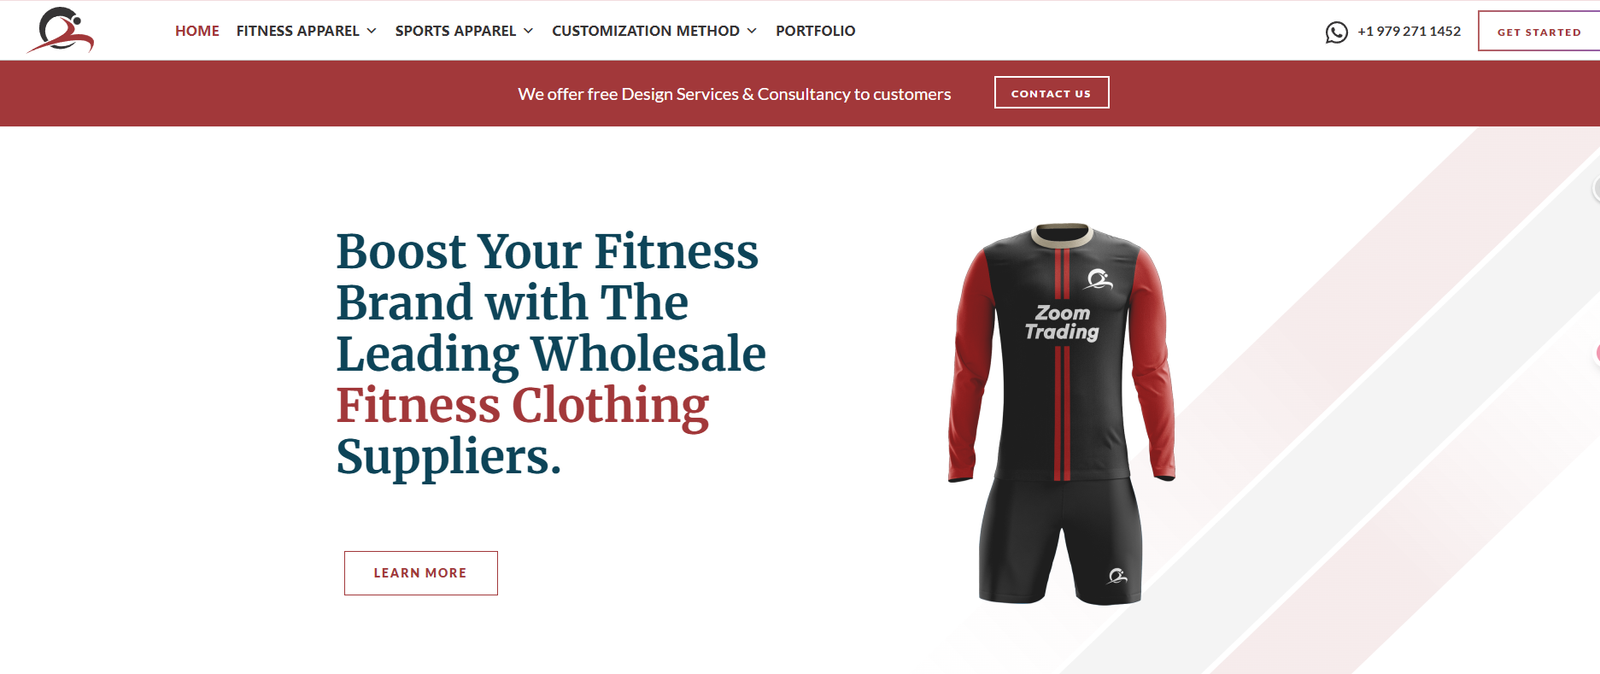Select the CUSTOMIZATION METHOD menu label
This screenshot has width=1600, height=674.
pyautogui.click(x=646, y=31)
